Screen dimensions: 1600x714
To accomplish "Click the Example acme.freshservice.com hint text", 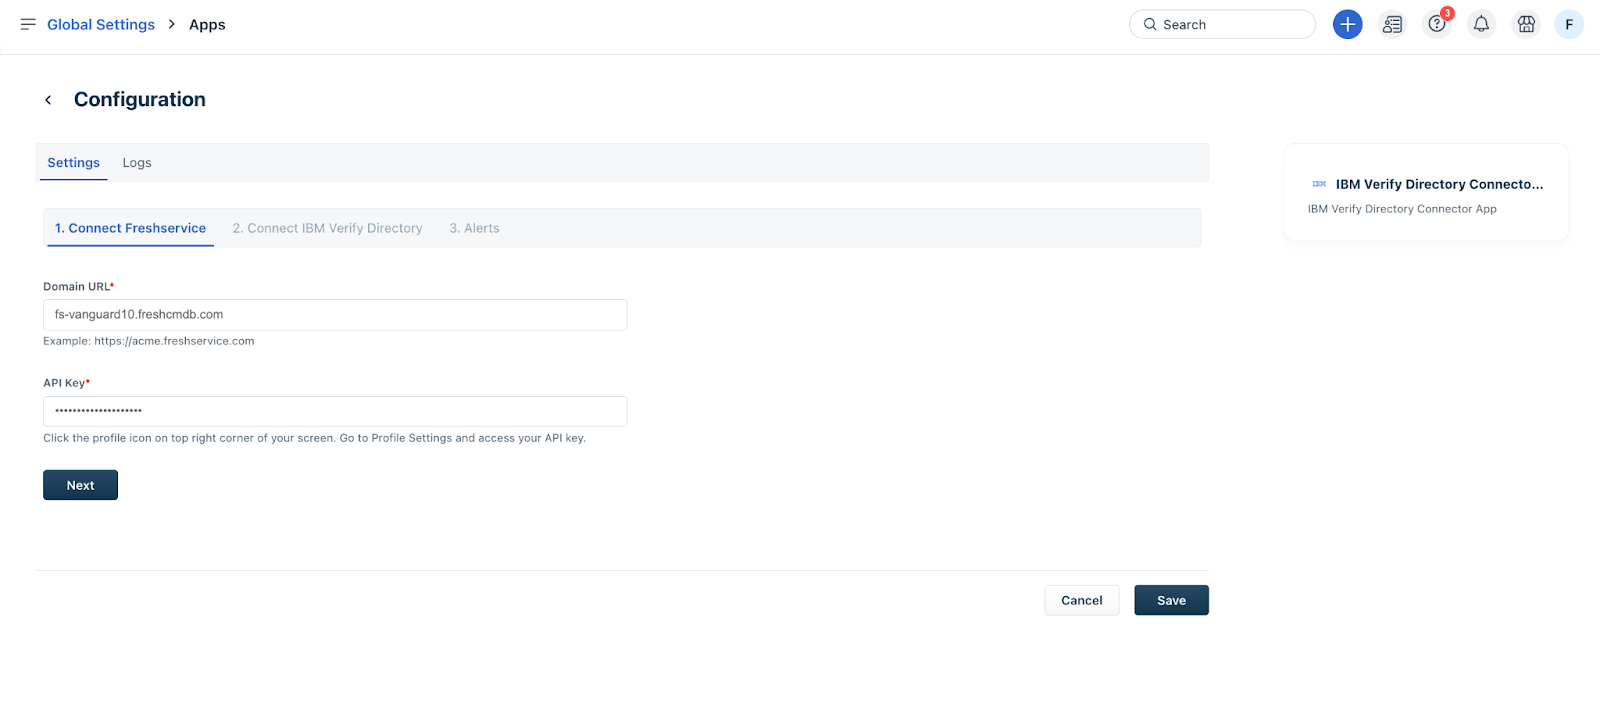I will point(149,341).
